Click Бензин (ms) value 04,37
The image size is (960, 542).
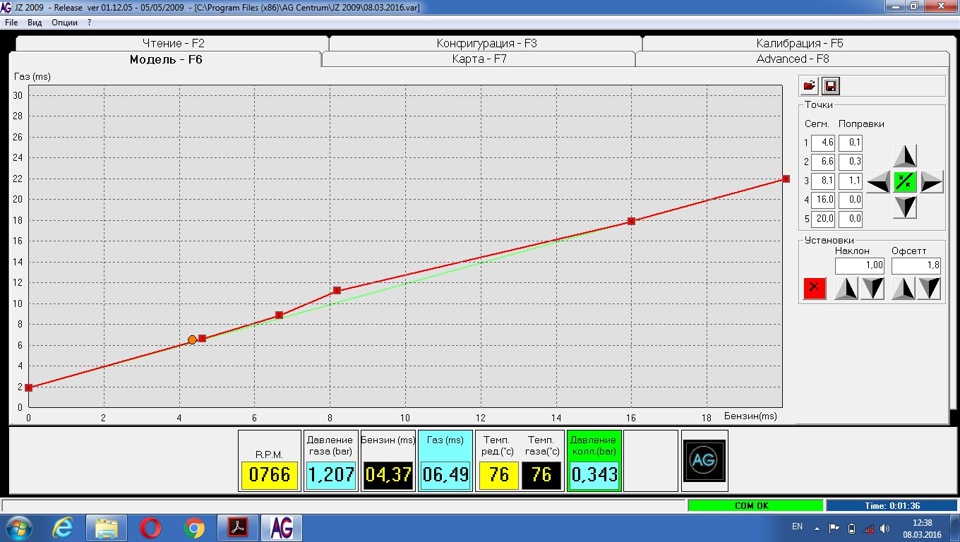pos(388,475)
